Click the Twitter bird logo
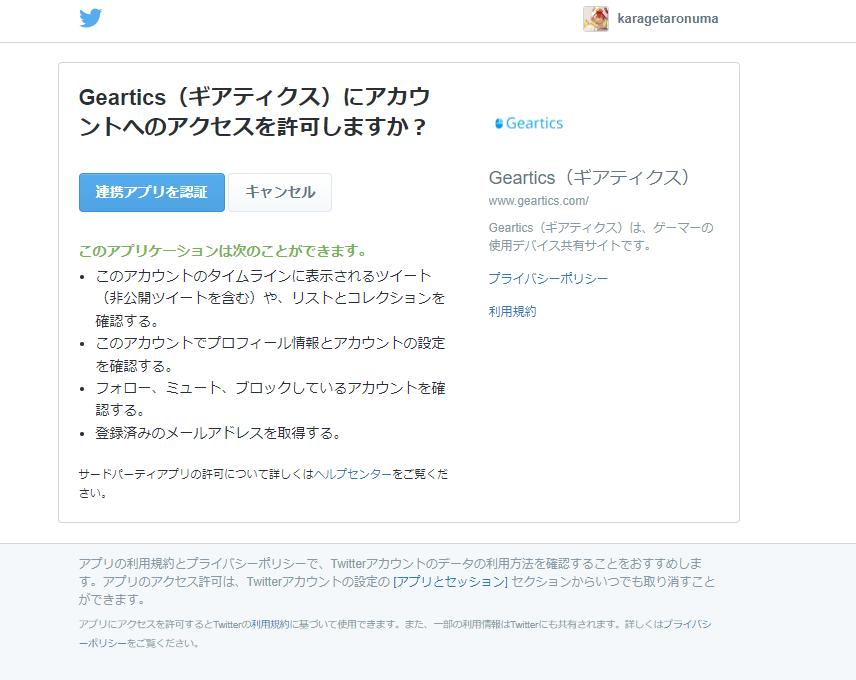Screen dimensions: 856x680 (x=91, y=17)
